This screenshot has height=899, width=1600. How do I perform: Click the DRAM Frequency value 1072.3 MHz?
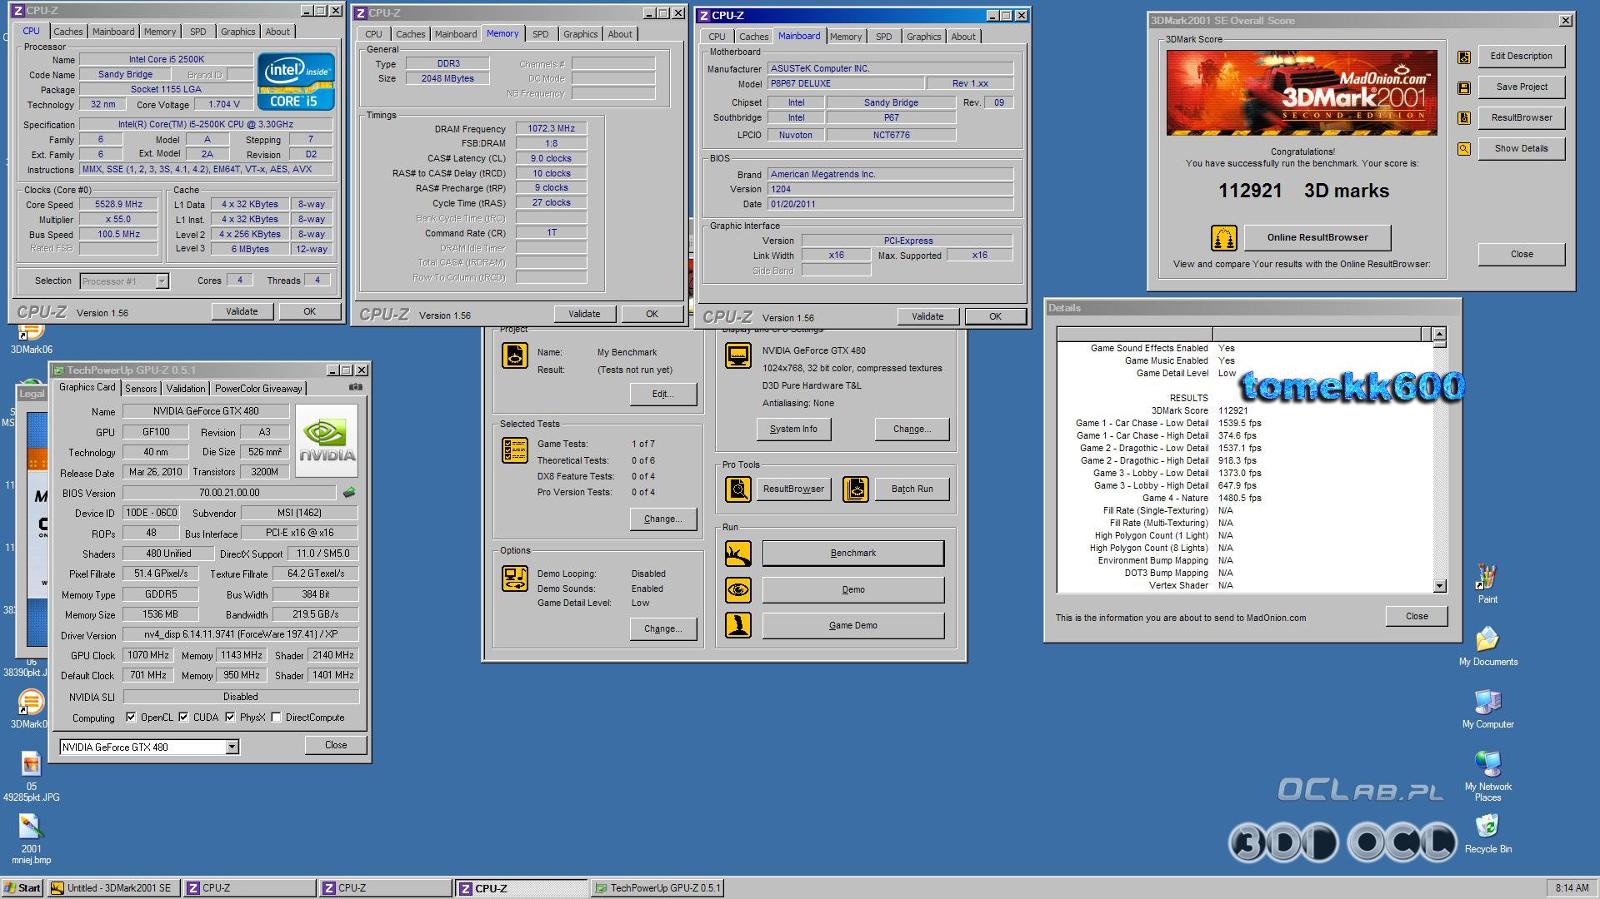pyautogui.click(x=551, y=128)
